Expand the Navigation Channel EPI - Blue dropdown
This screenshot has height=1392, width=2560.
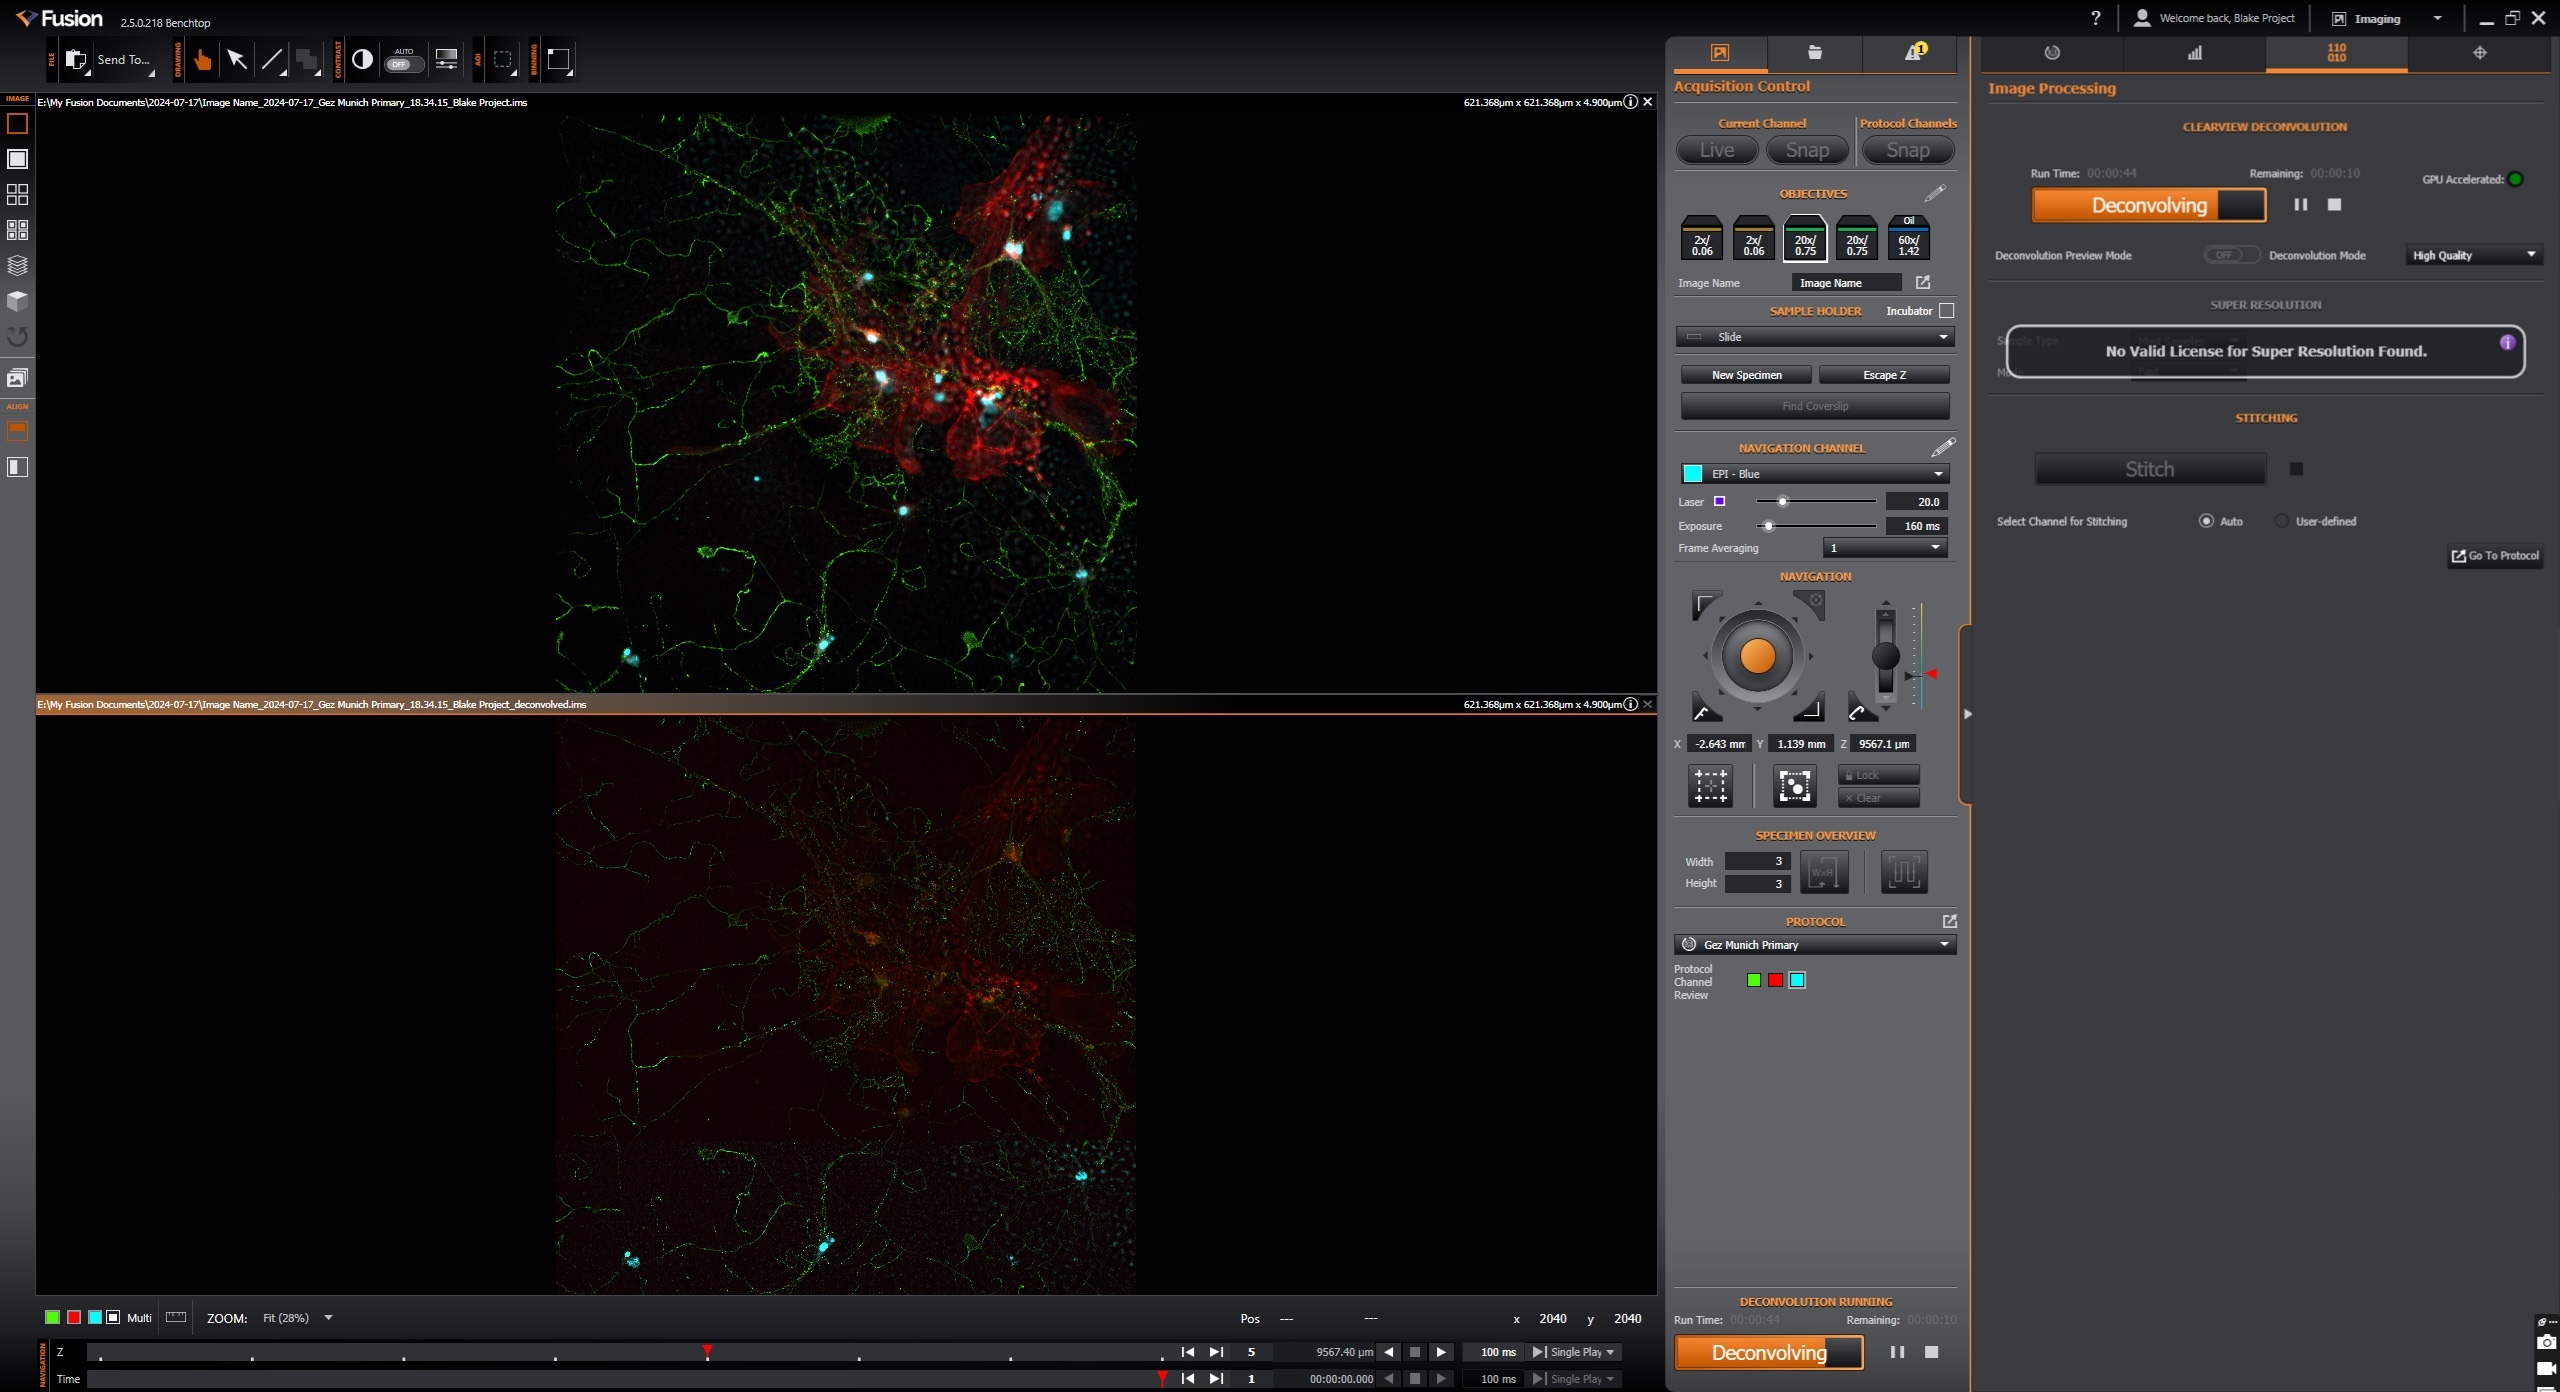(x=1815, y=474)
